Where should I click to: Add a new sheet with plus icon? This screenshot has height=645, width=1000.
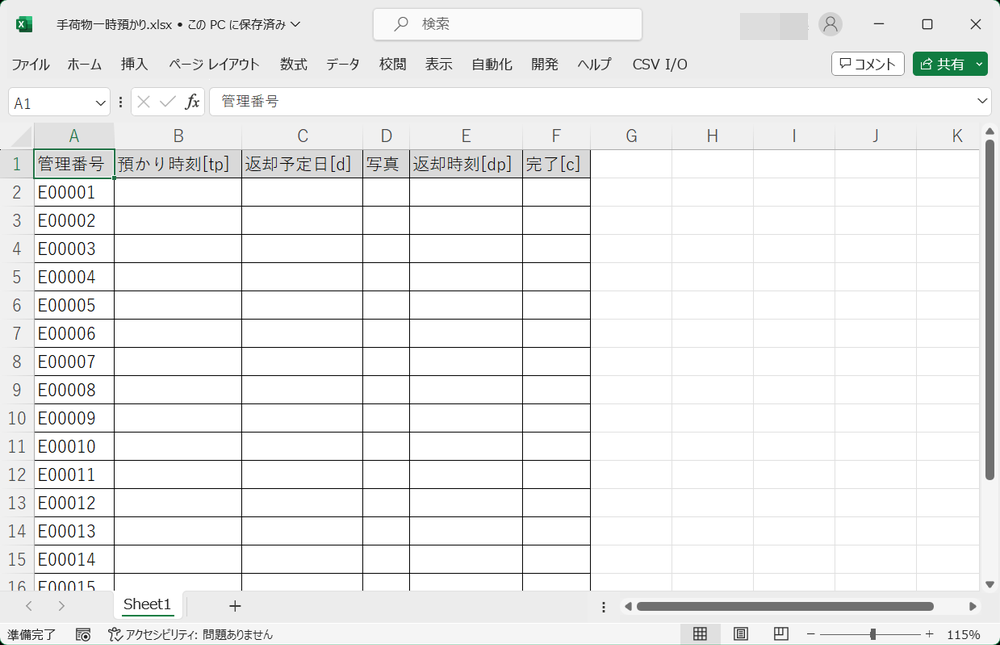(235, 606)
